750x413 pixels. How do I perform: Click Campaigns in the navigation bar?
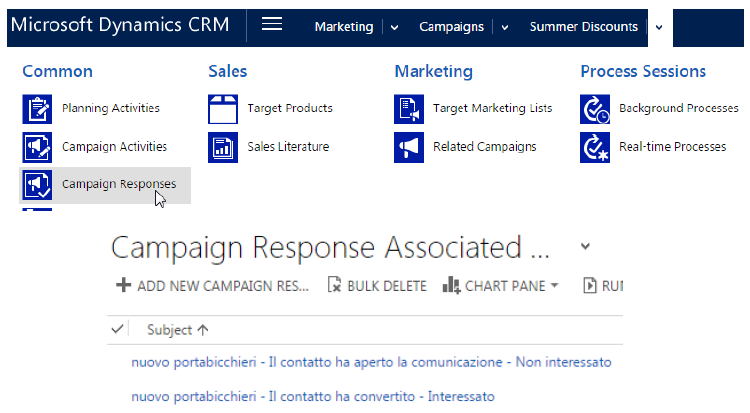pyautogui.click(x=452, y=27)
